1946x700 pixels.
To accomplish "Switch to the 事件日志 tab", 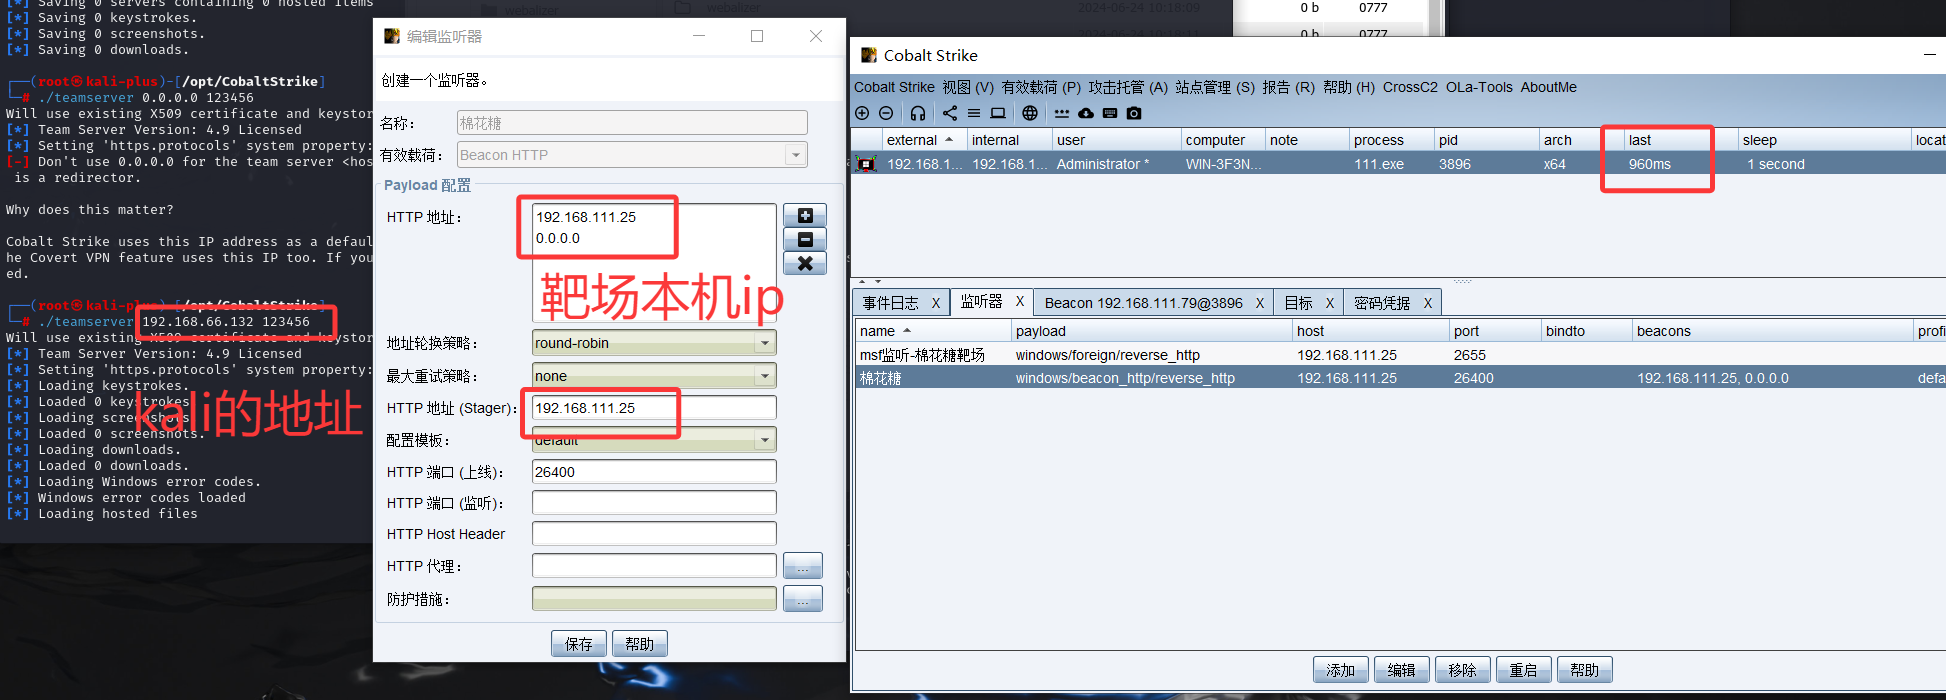I will click(x=891, y=303).
